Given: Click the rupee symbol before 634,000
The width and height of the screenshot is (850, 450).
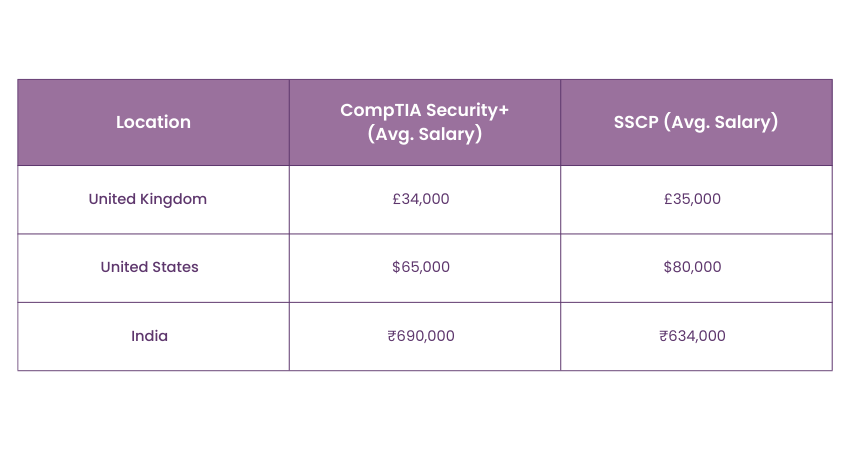Looking at the screenshot, I should (x=663, y=336).
